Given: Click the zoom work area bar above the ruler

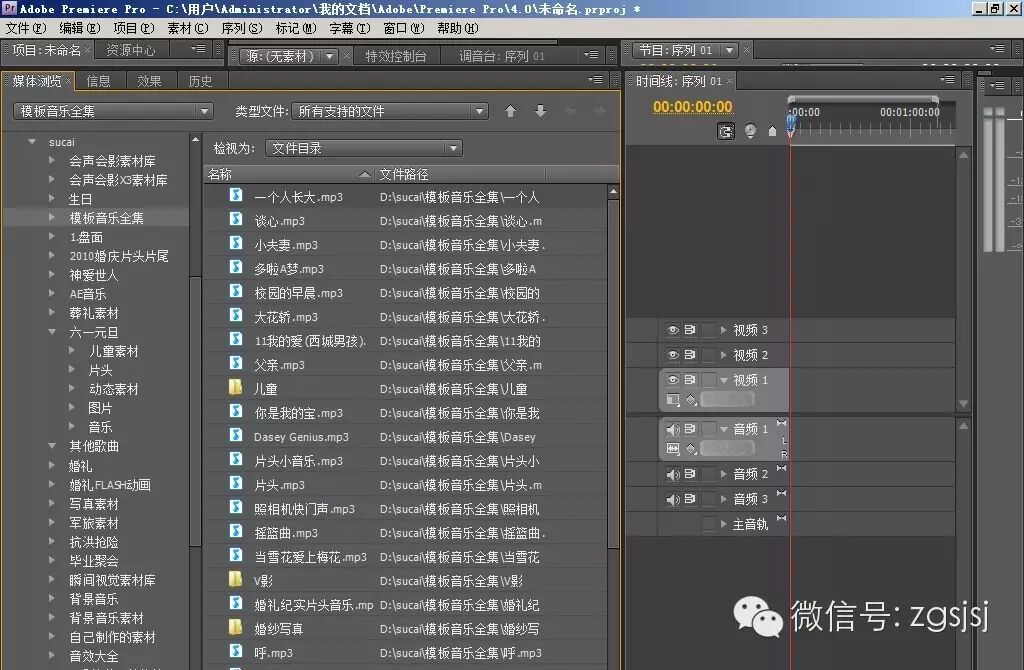Looking at the screenshot, I should click(x=863, y=99).
